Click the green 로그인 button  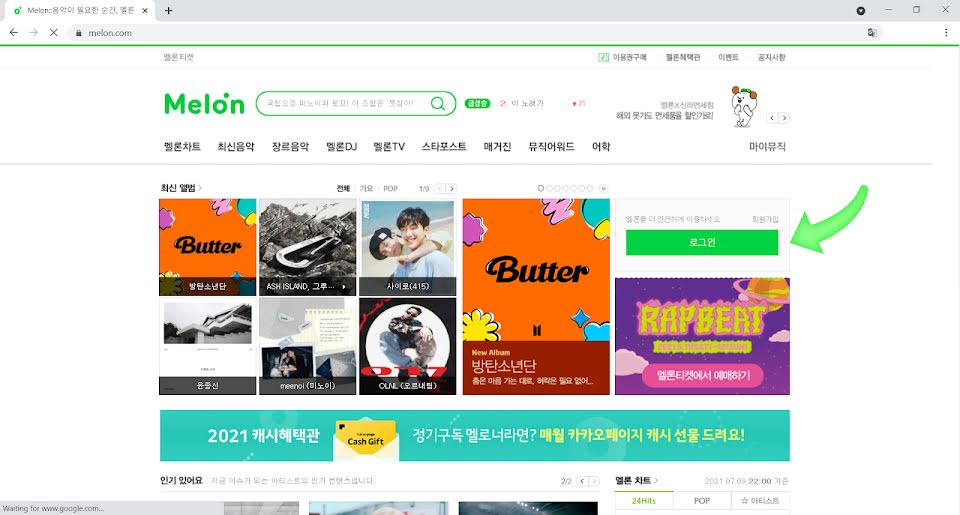(x=702, y=242)
